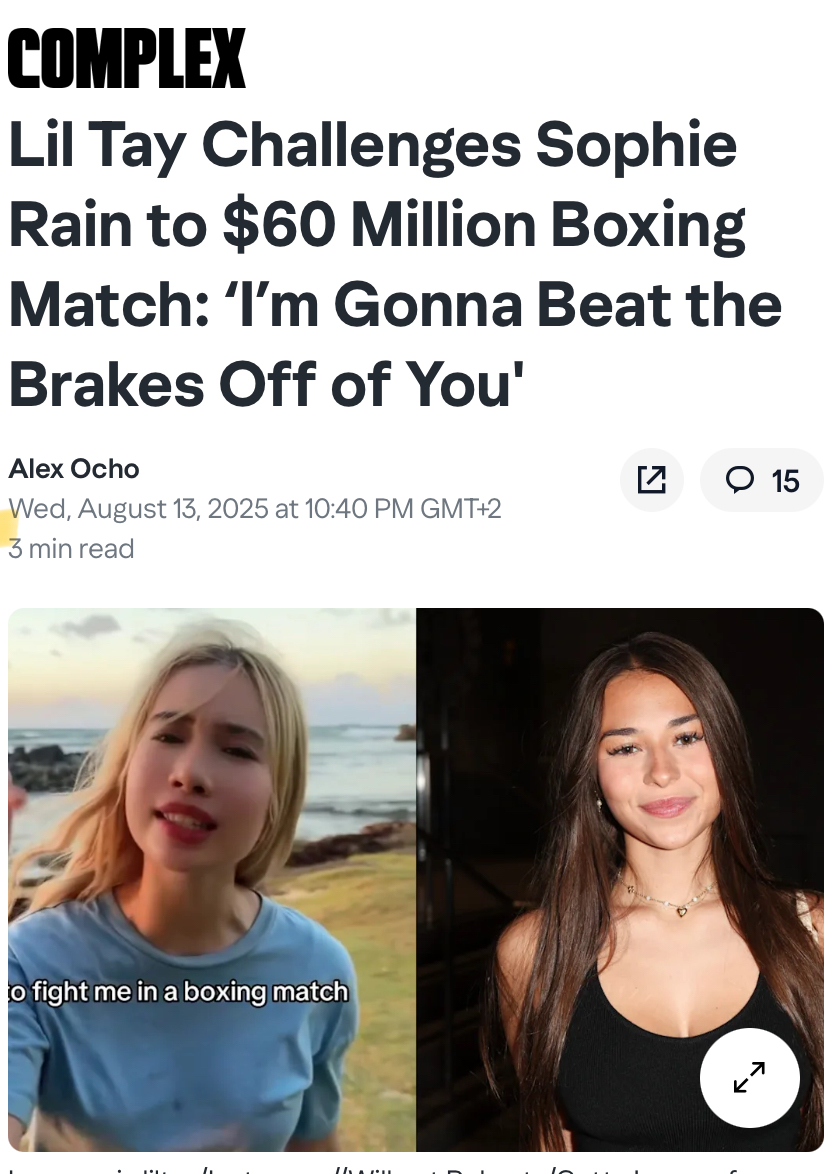
Task: Select the right photo of brunette woman
Action: [620, 880]
